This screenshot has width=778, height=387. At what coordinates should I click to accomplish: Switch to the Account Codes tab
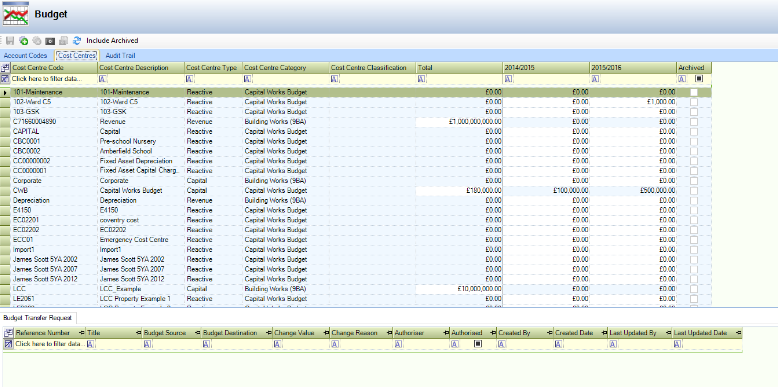[25, 56]
